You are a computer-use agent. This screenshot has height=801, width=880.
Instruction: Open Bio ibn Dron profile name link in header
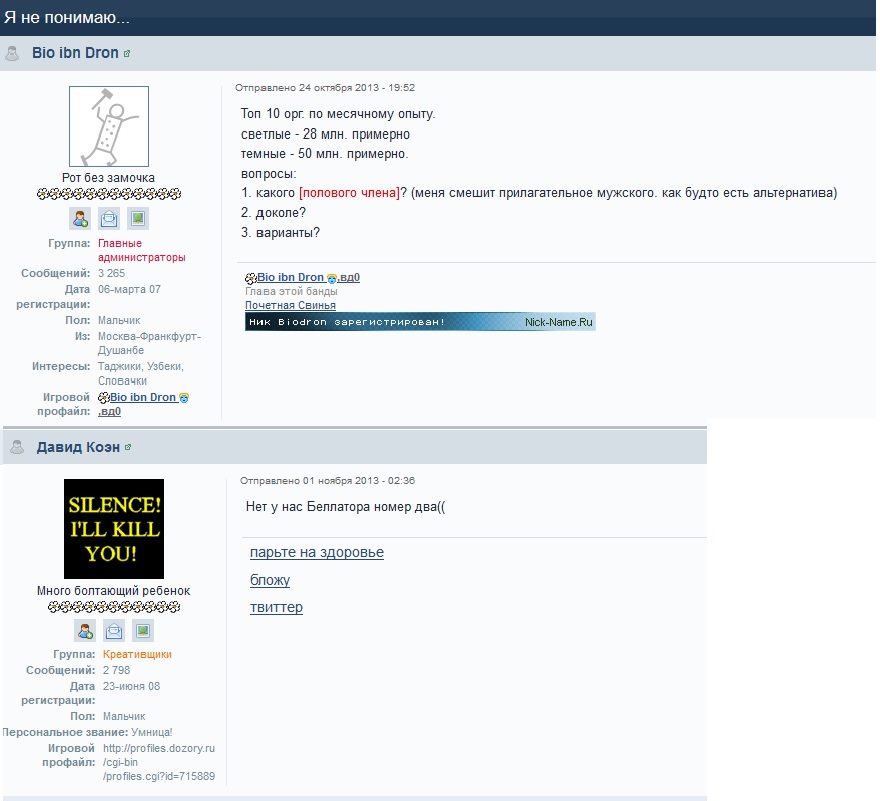coord(75,53)
